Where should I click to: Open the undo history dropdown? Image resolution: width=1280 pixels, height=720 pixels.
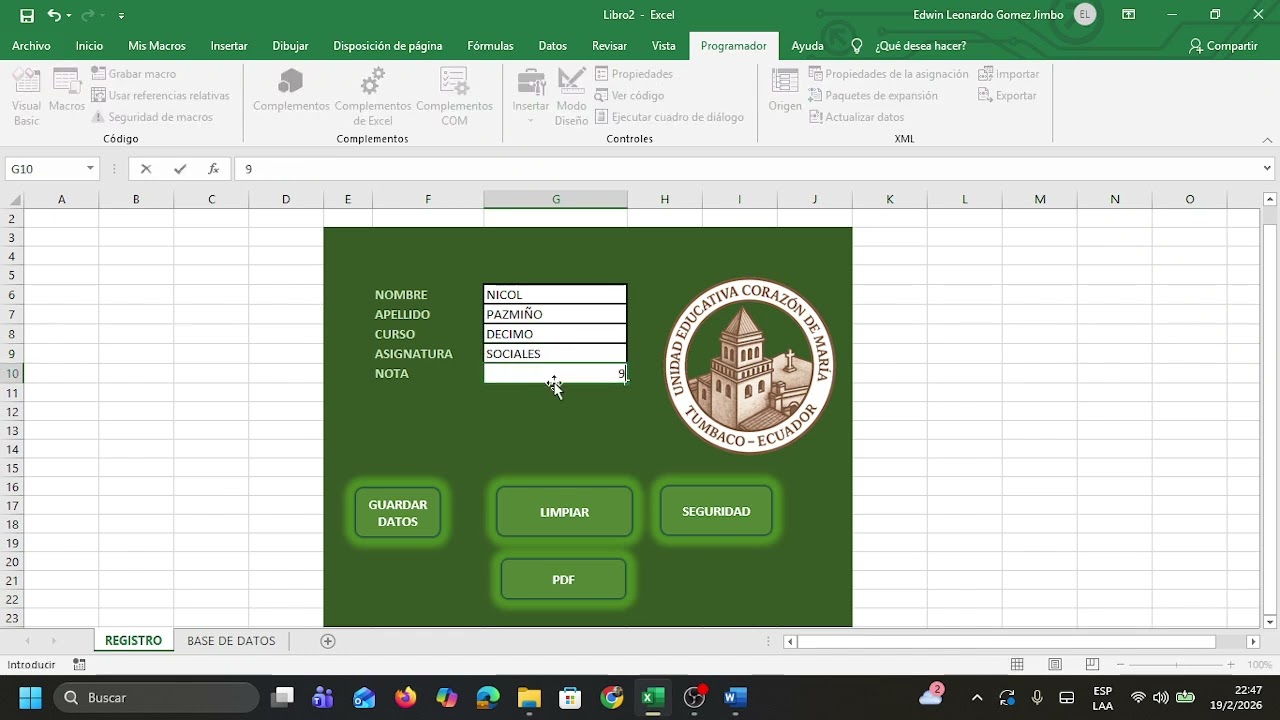click(x=69, y=16)
